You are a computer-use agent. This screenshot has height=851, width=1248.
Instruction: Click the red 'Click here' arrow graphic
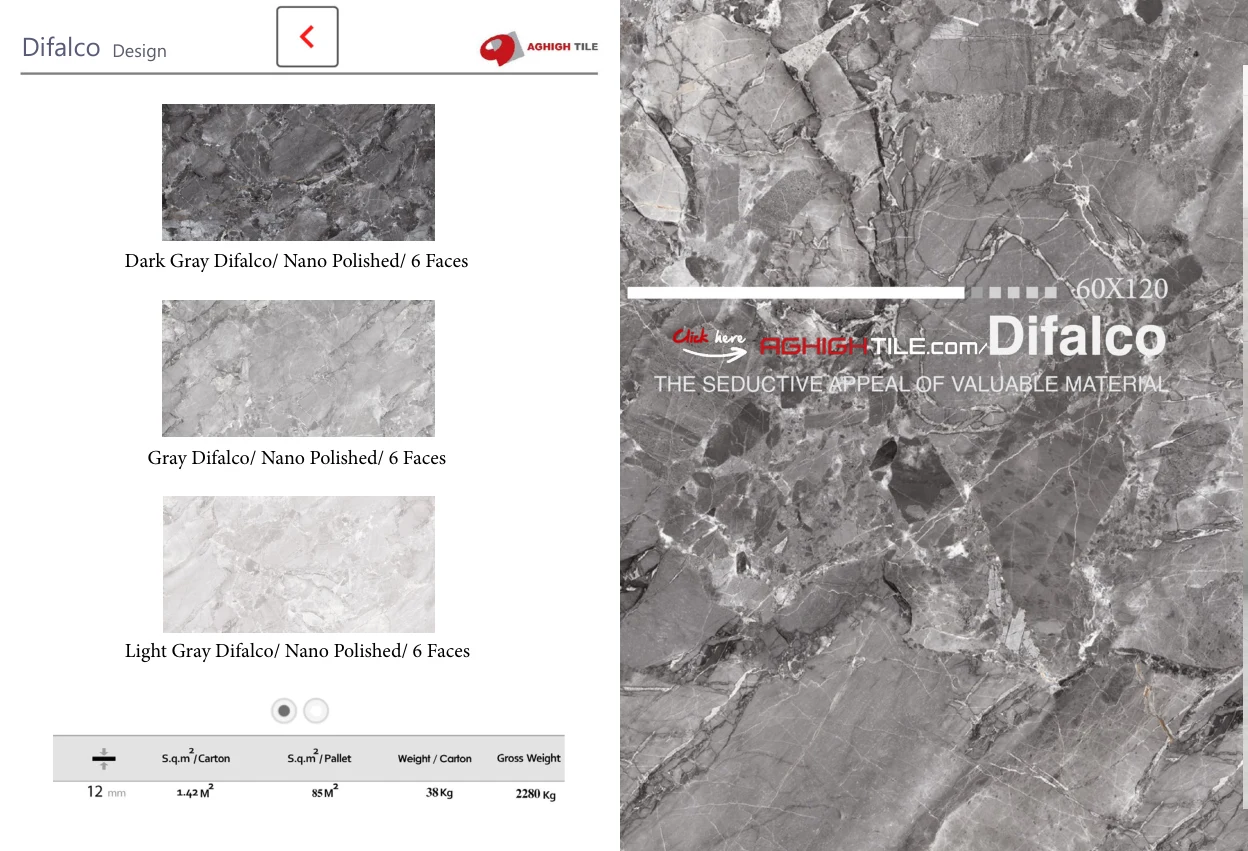point(709,342)
